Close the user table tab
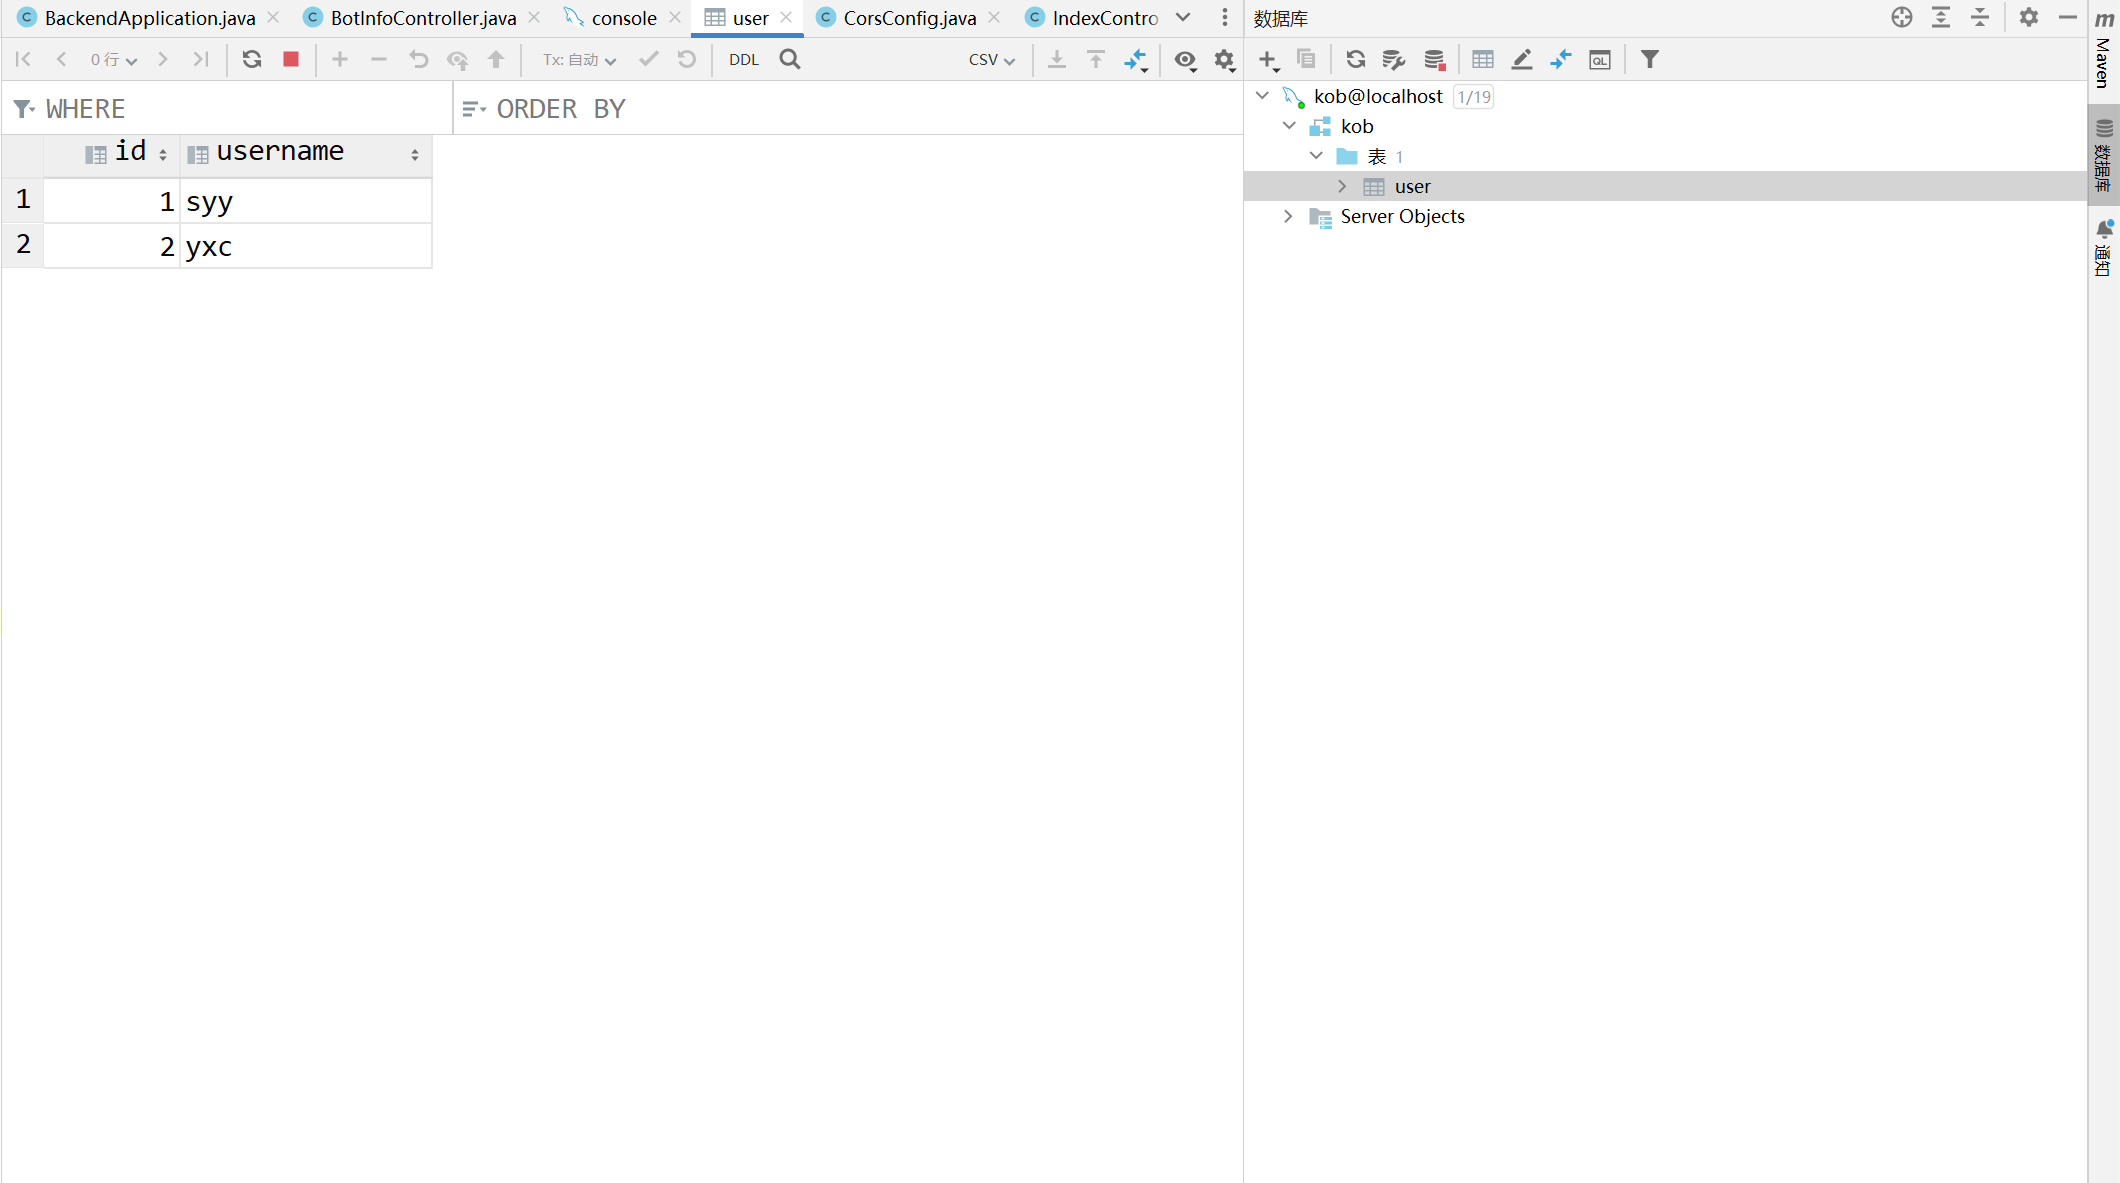This screenshot has height=1183, width=2120. pos(786,17)
